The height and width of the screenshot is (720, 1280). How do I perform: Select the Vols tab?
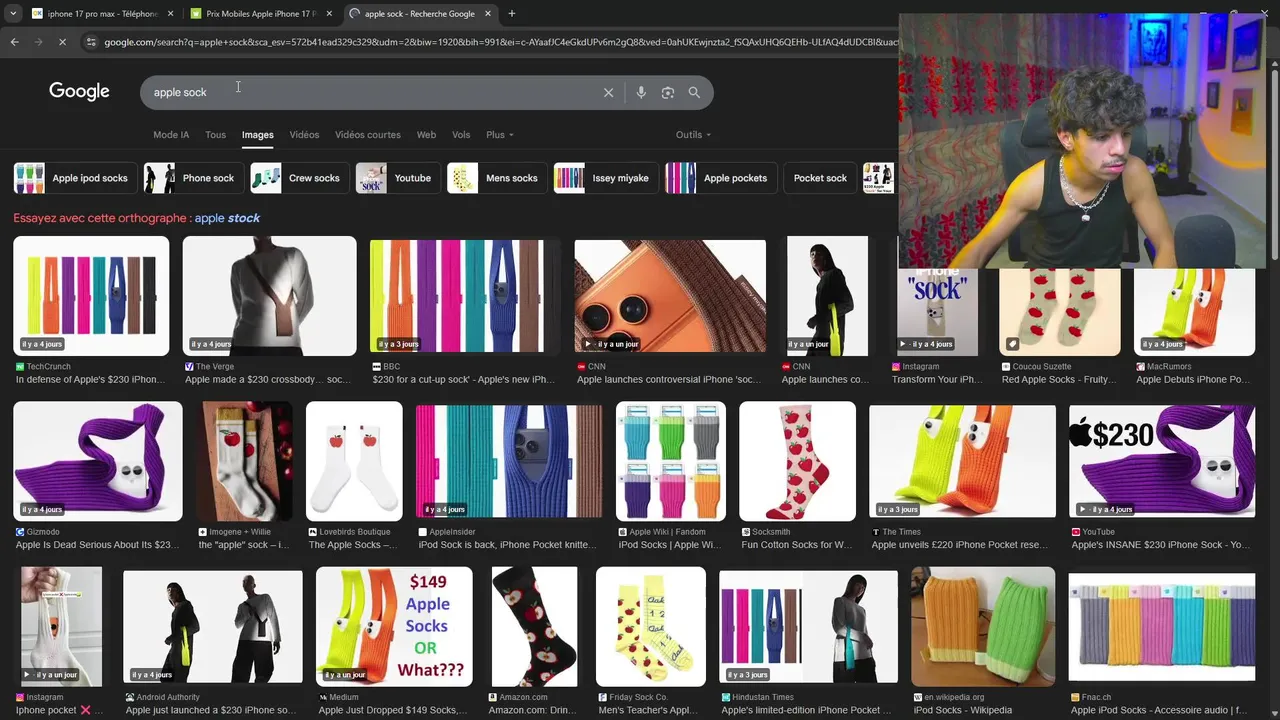tap(461, 135)
